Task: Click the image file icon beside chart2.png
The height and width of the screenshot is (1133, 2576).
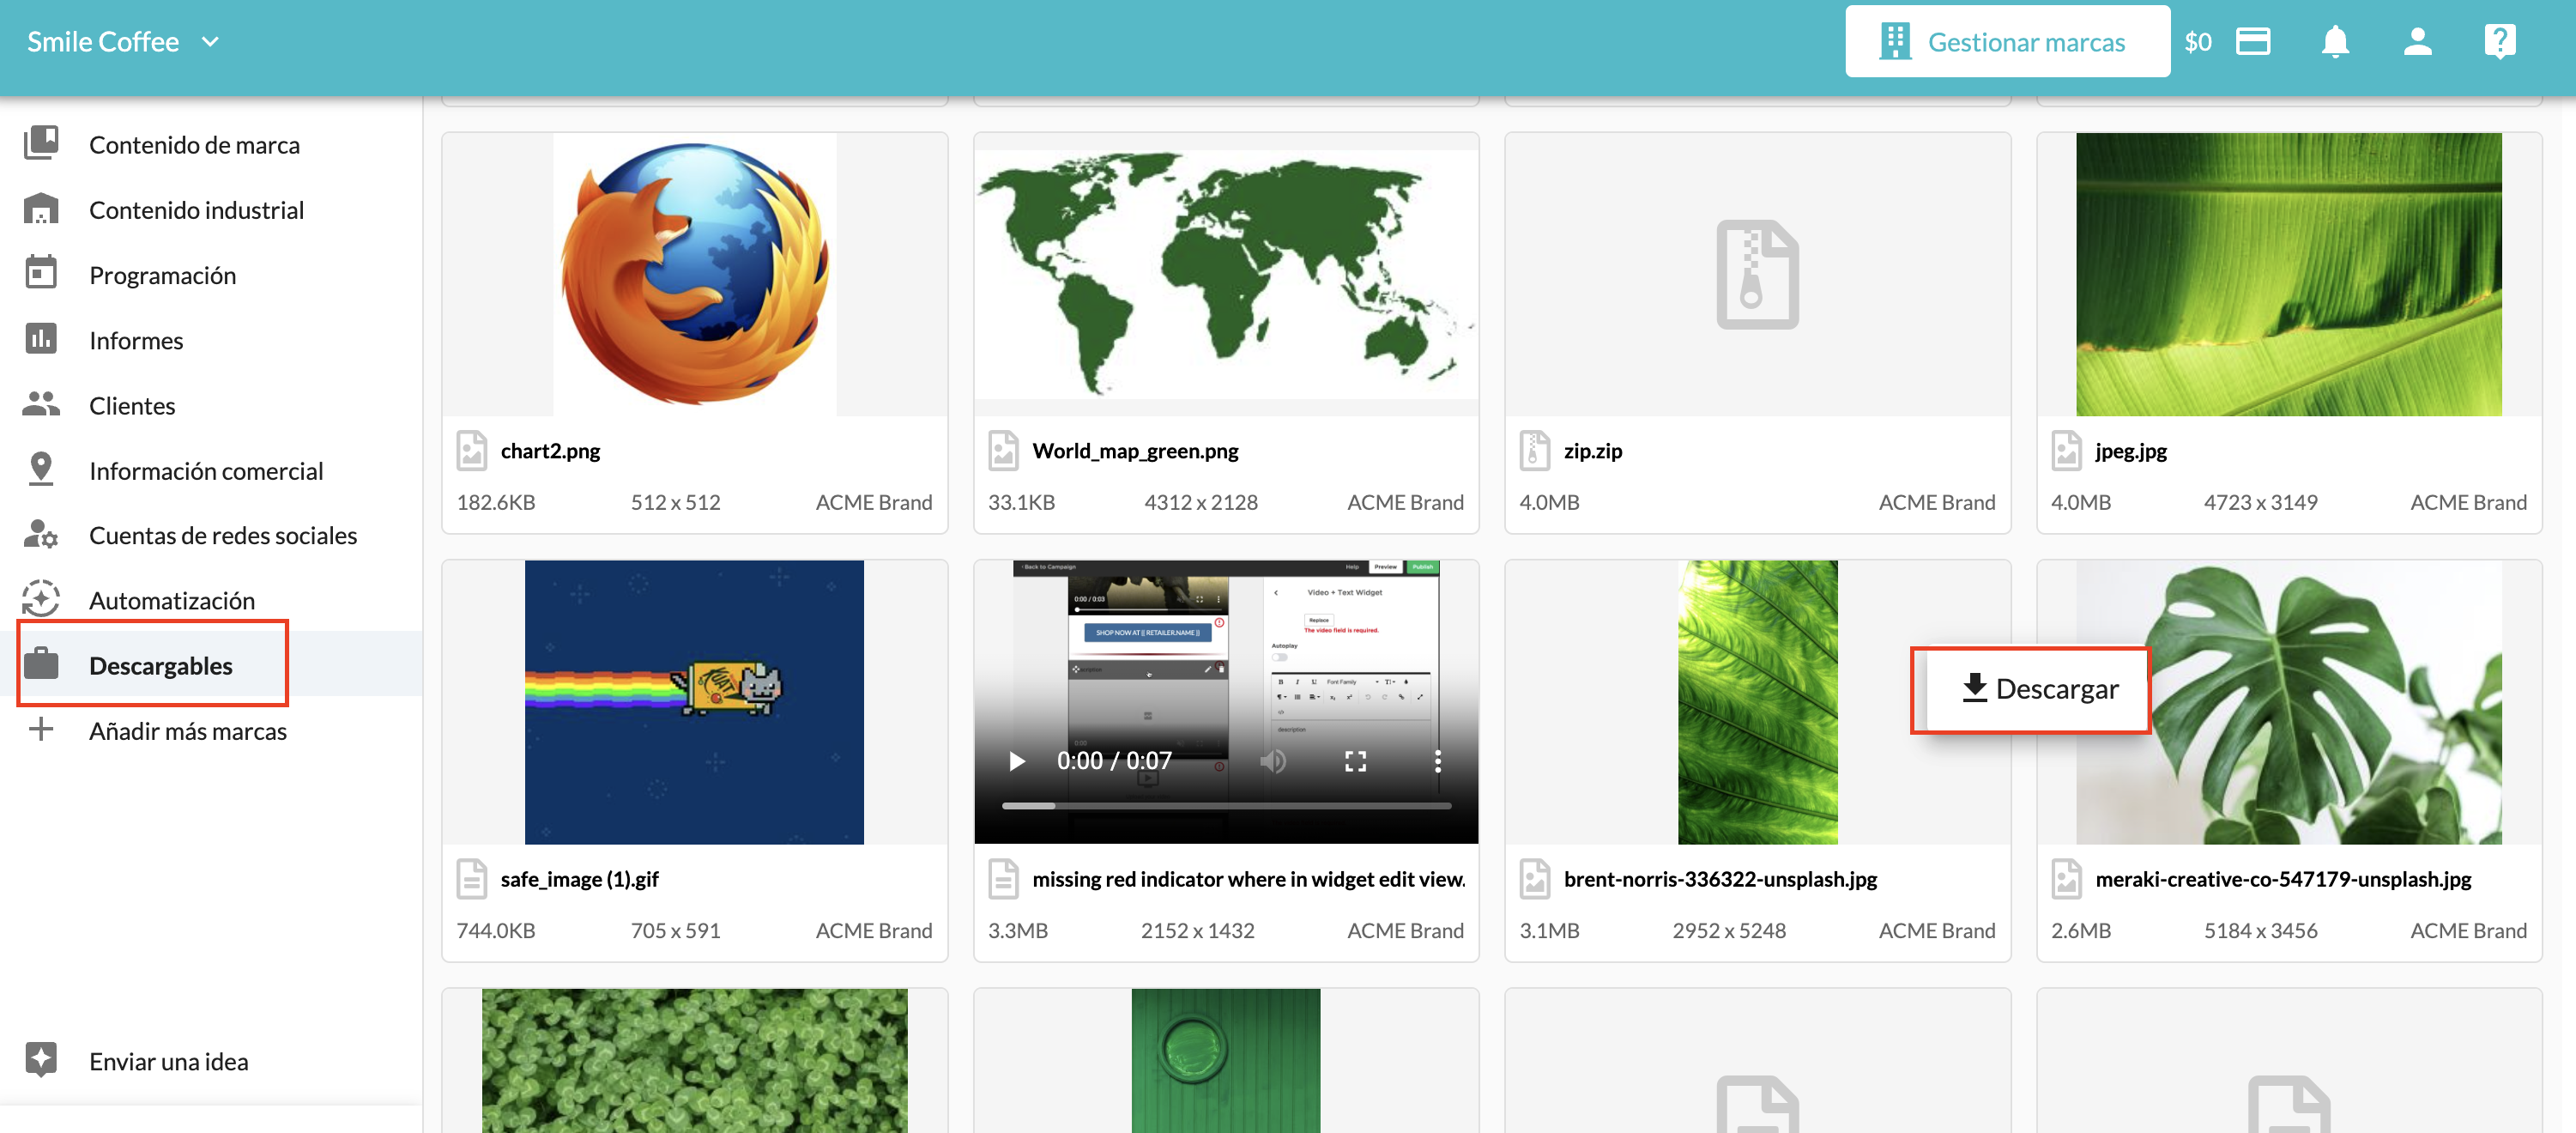Action: 472,450
